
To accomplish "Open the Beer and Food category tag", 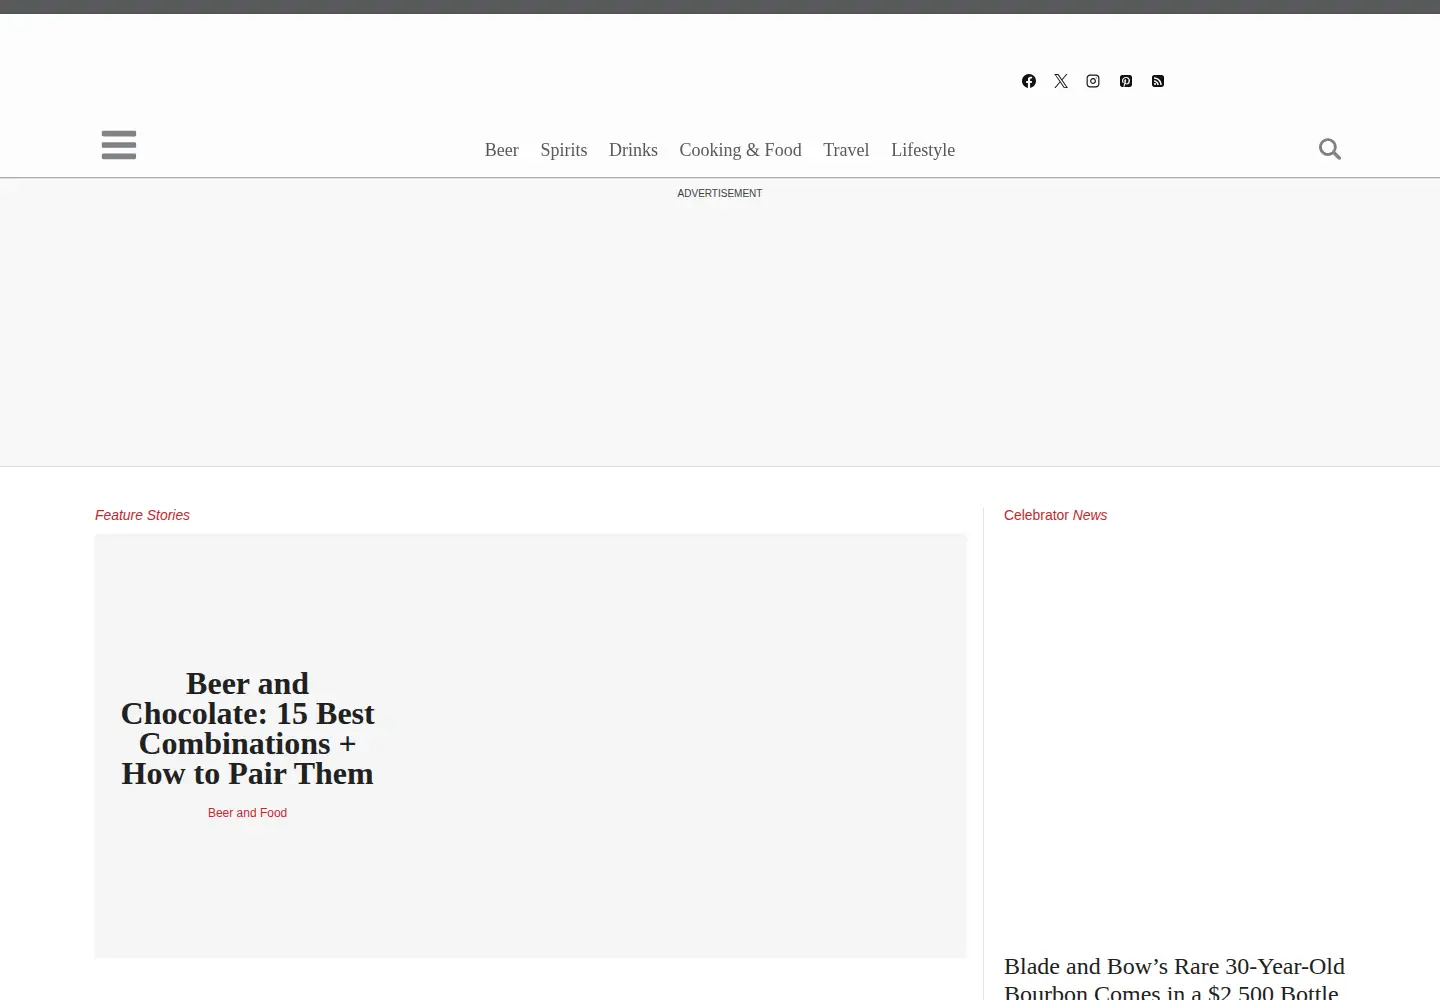I will [x=247, y=813].
